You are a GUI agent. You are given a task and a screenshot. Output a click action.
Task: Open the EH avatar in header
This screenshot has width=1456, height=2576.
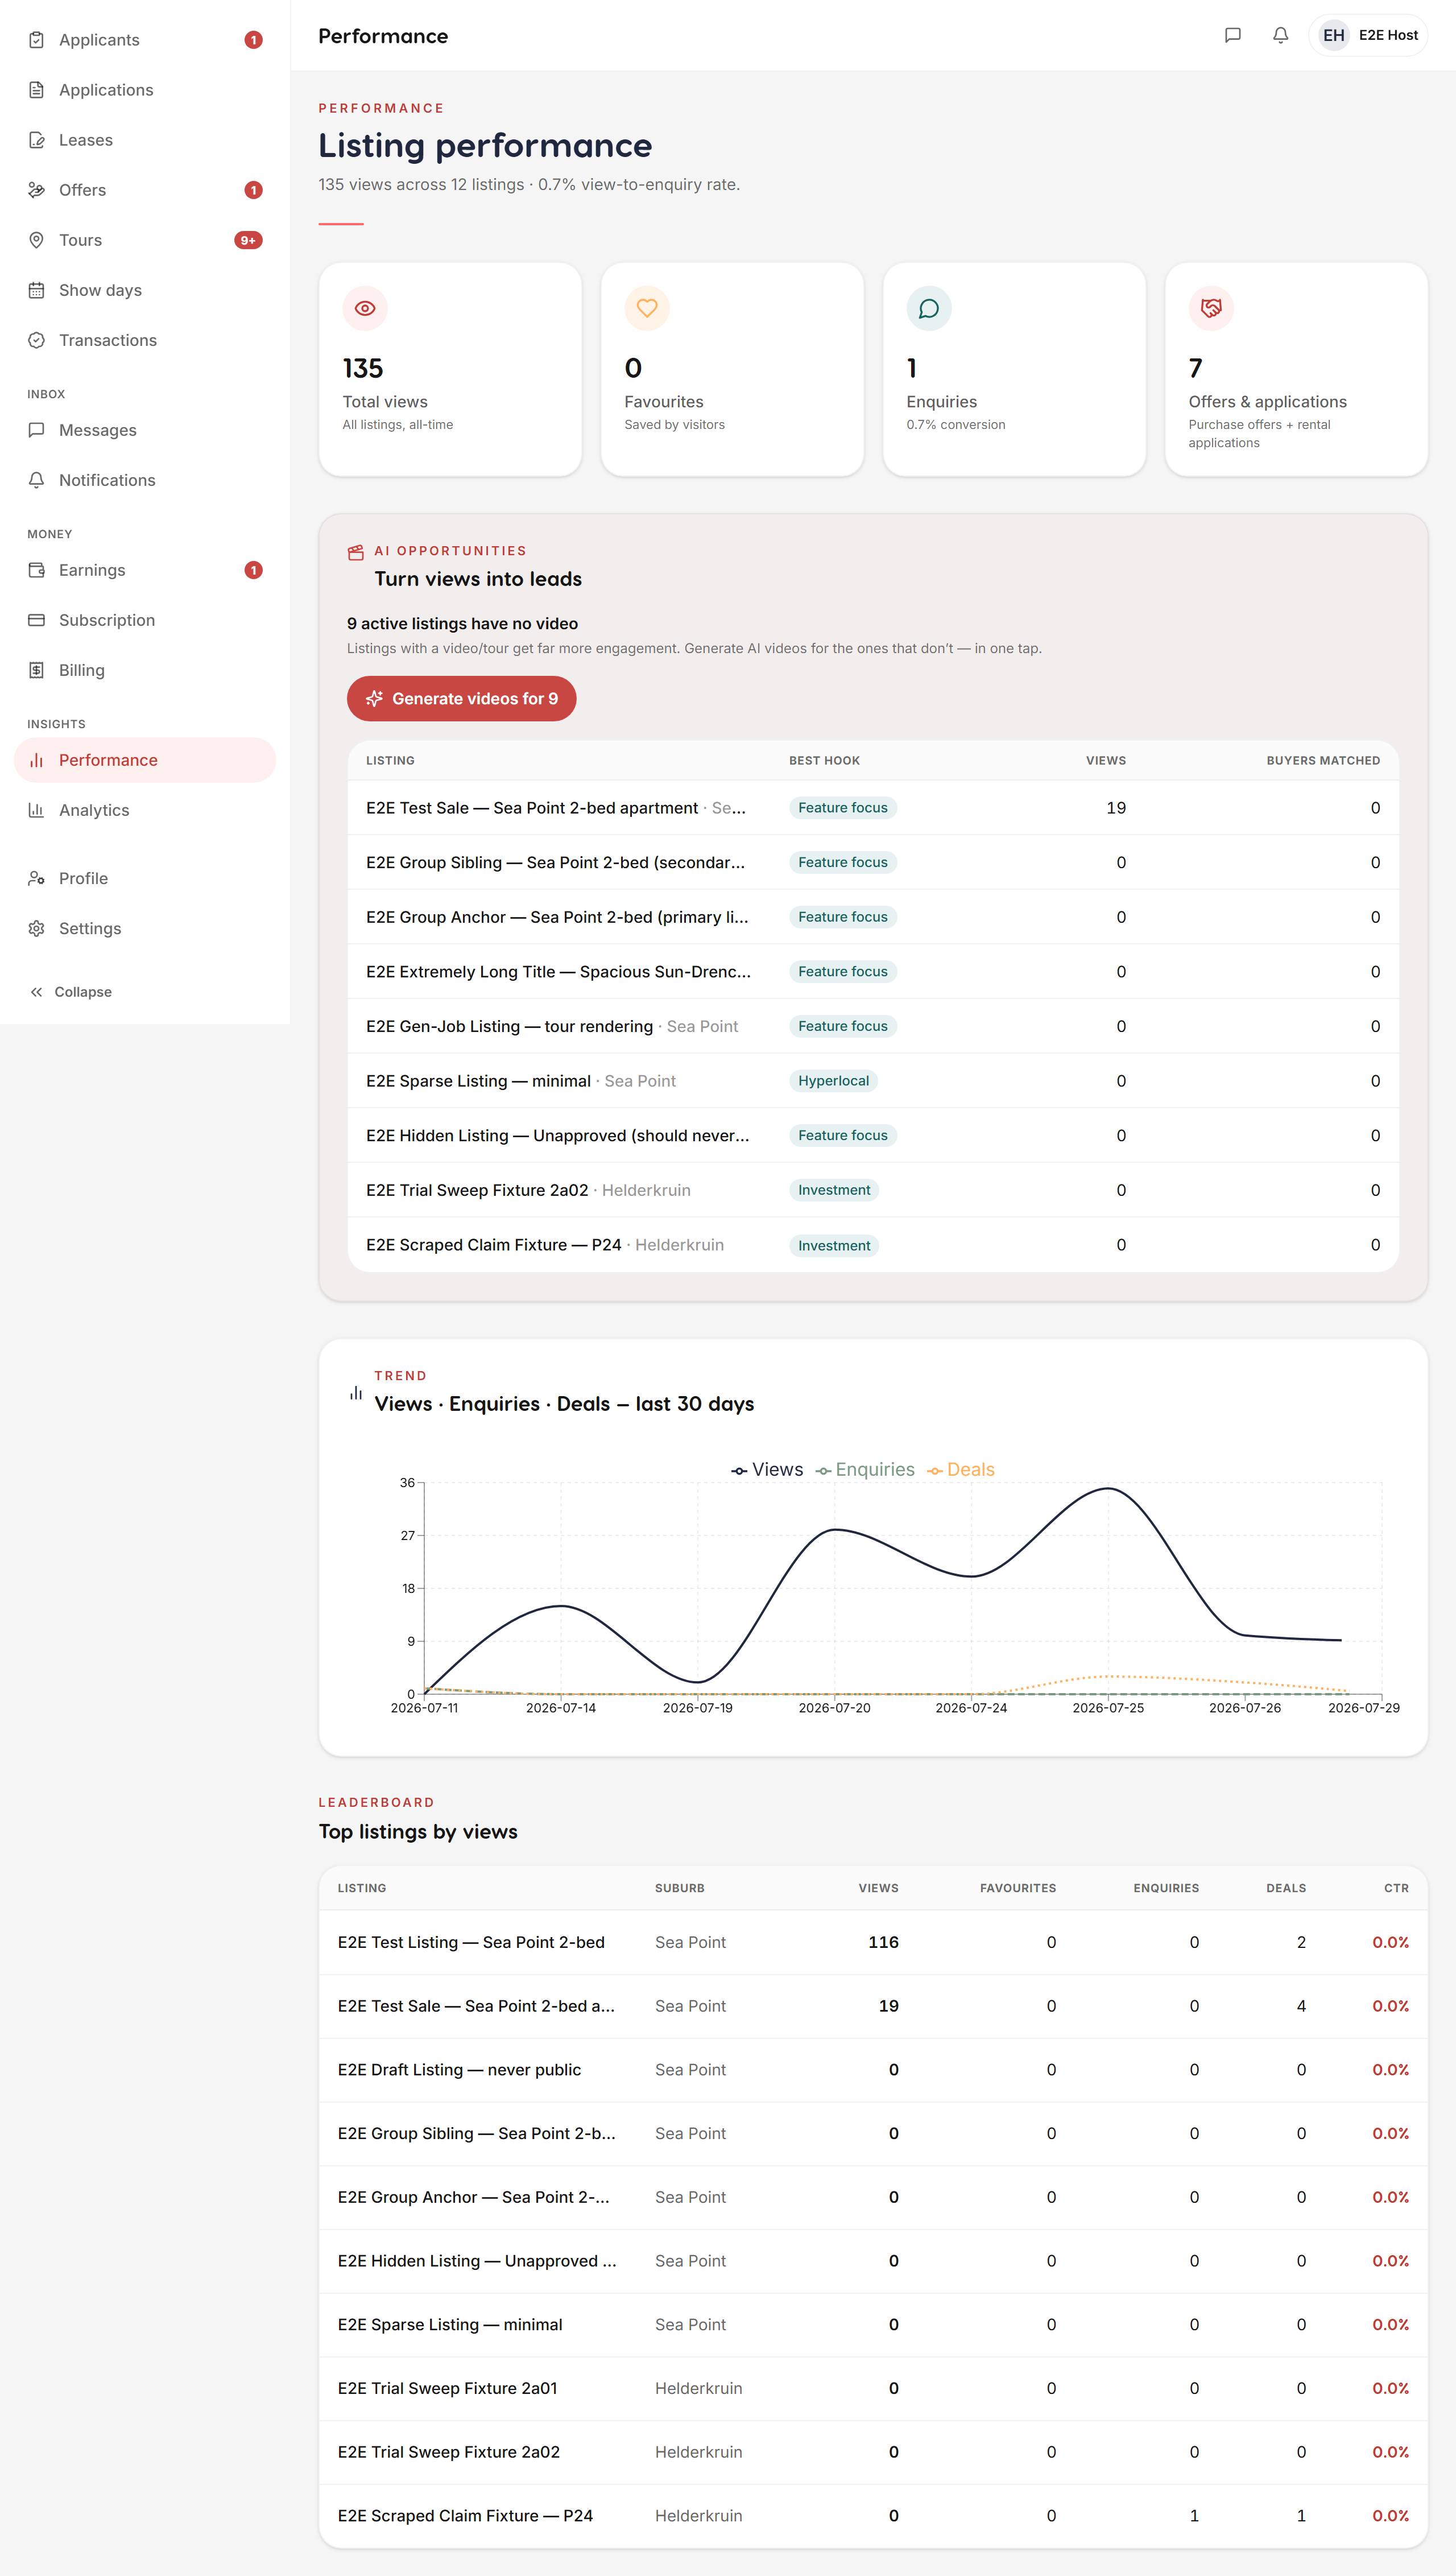1333,35
